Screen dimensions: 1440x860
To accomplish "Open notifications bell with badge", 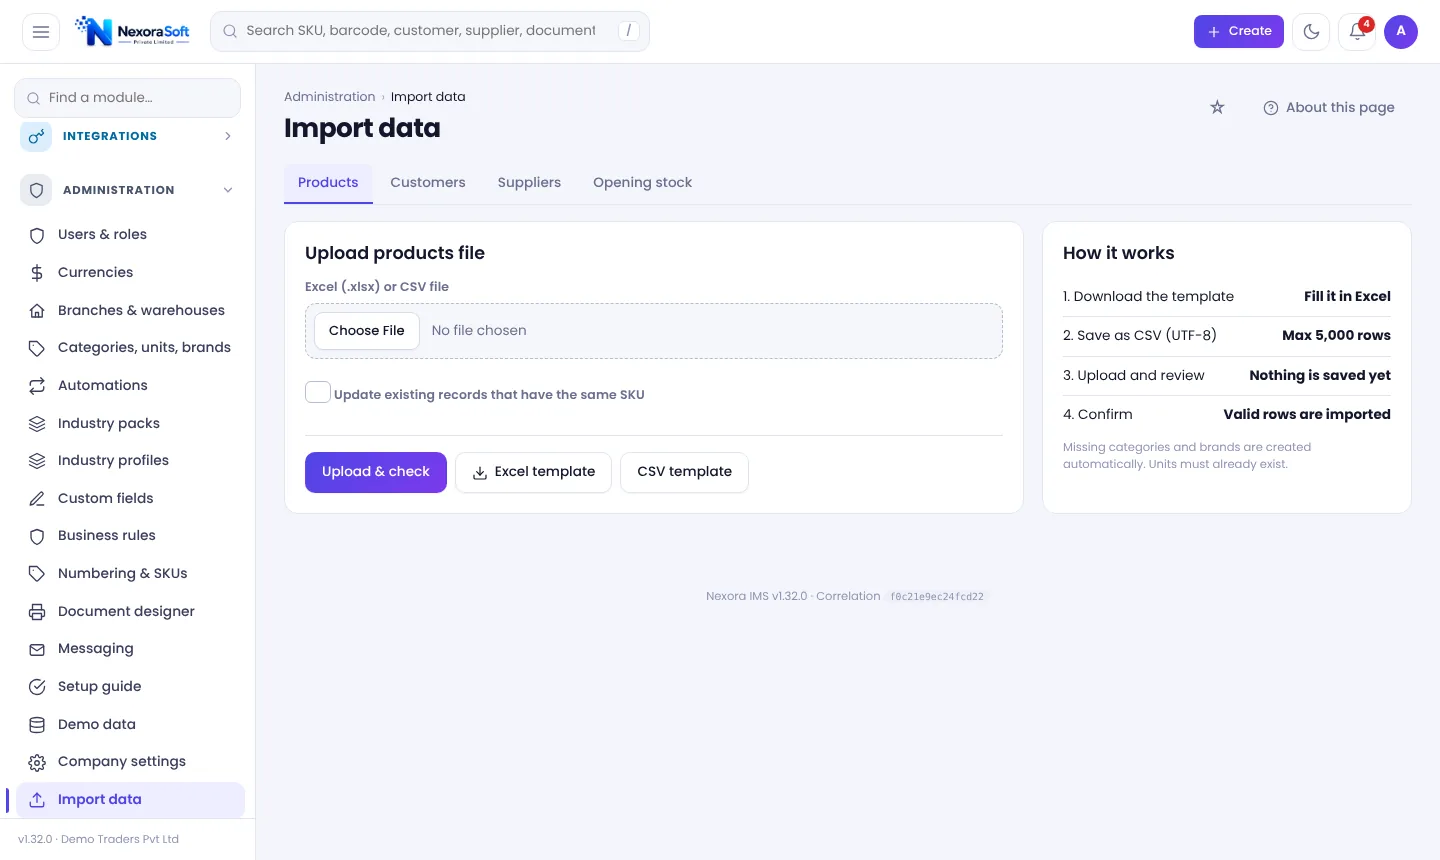I will 1357,32.
